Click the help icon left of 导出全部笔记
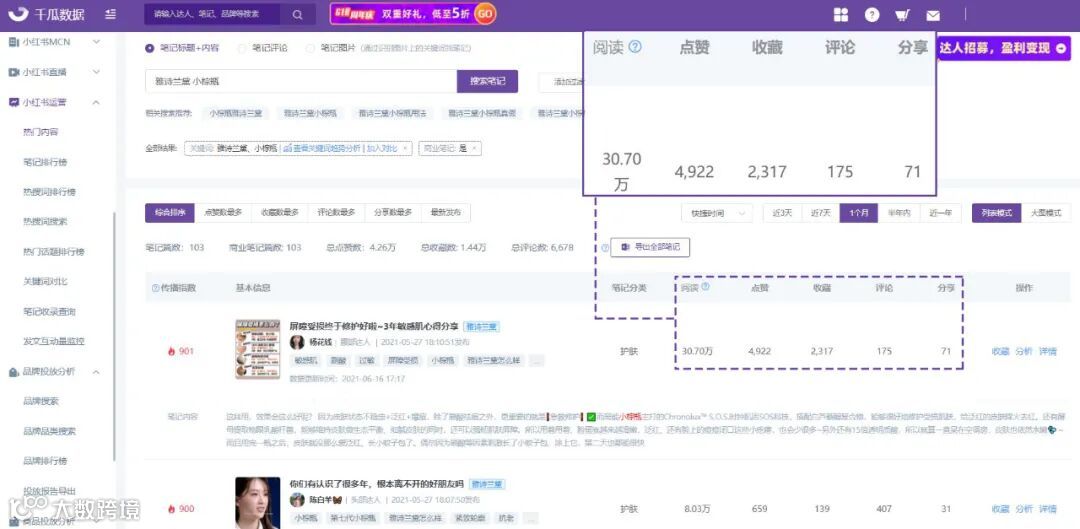This screenshot has width=1080, height=529. click(605, 247)
